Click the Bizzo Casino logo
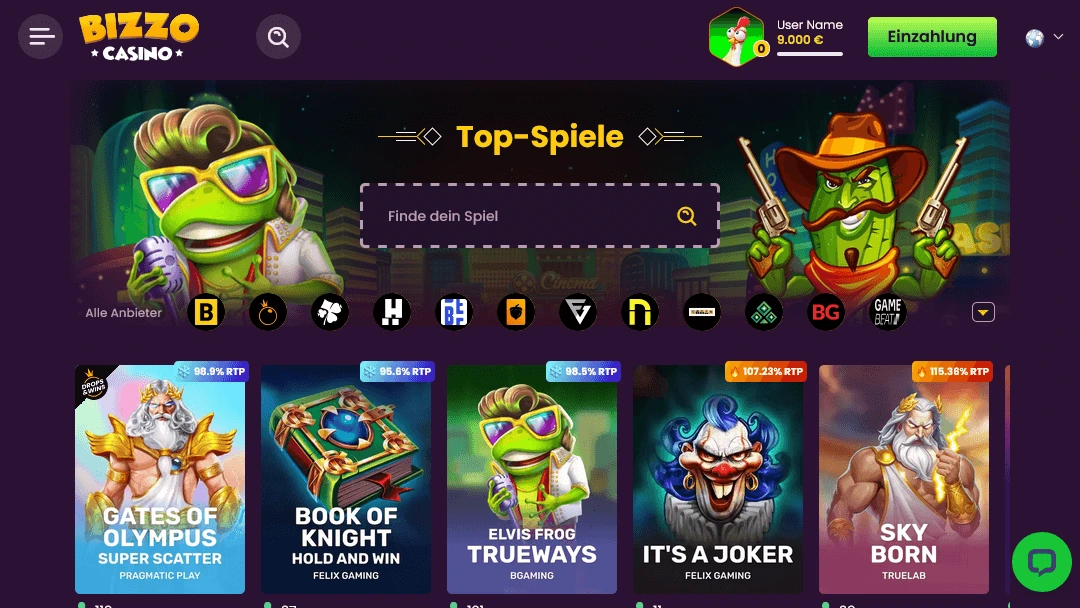This screenshot has height=608, width=1080. [x=138, y=36]
